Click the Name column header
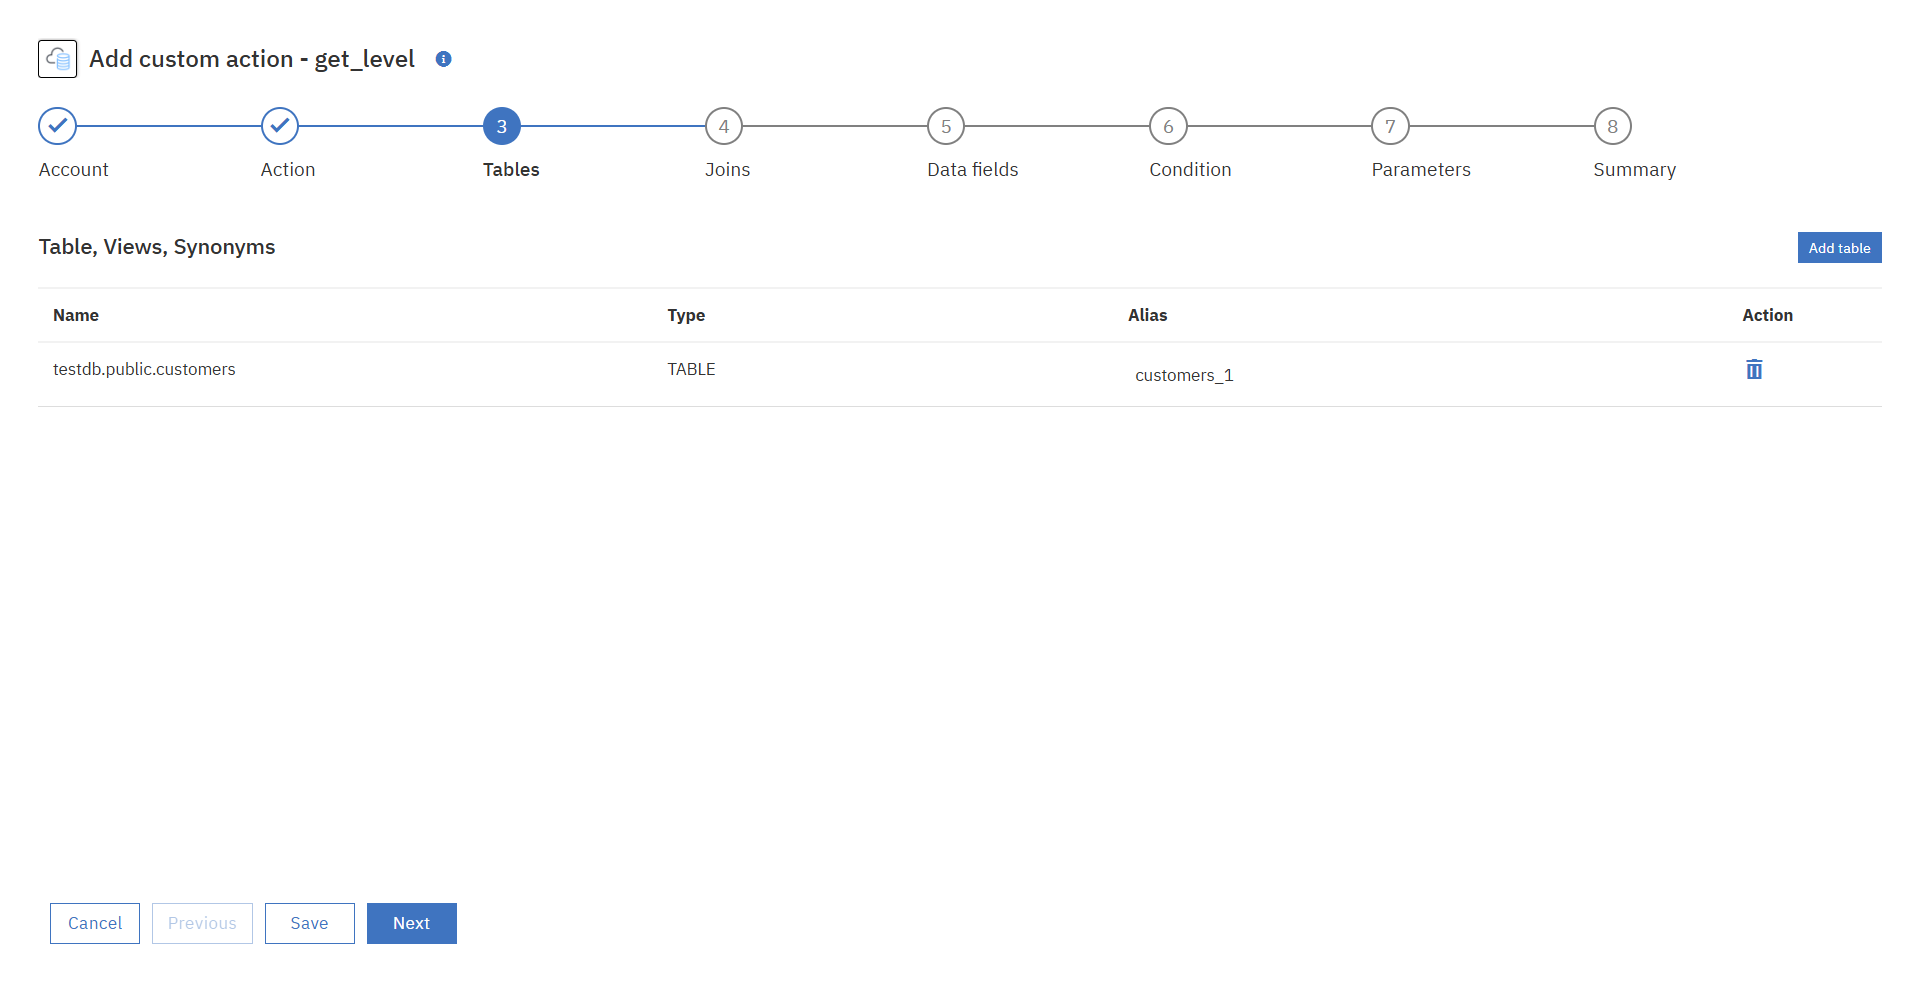 click(x=76, y=315)
